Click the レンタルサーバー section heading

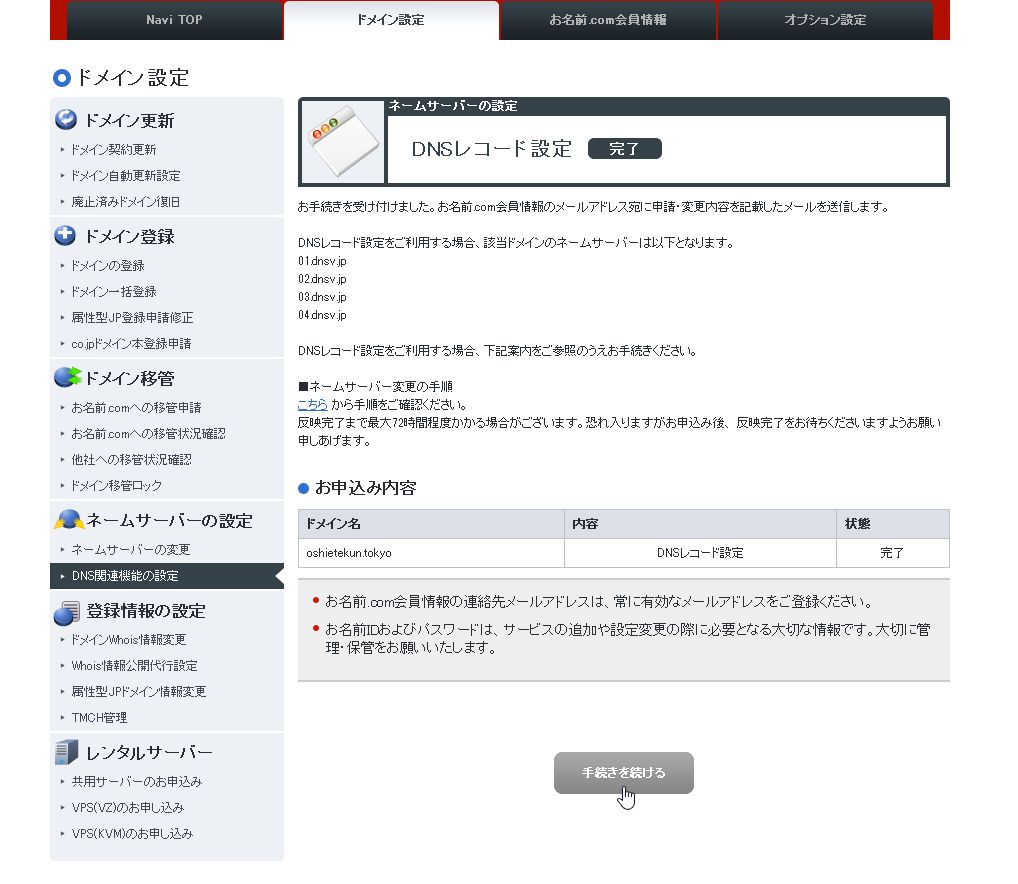click(x=149, y=752)
